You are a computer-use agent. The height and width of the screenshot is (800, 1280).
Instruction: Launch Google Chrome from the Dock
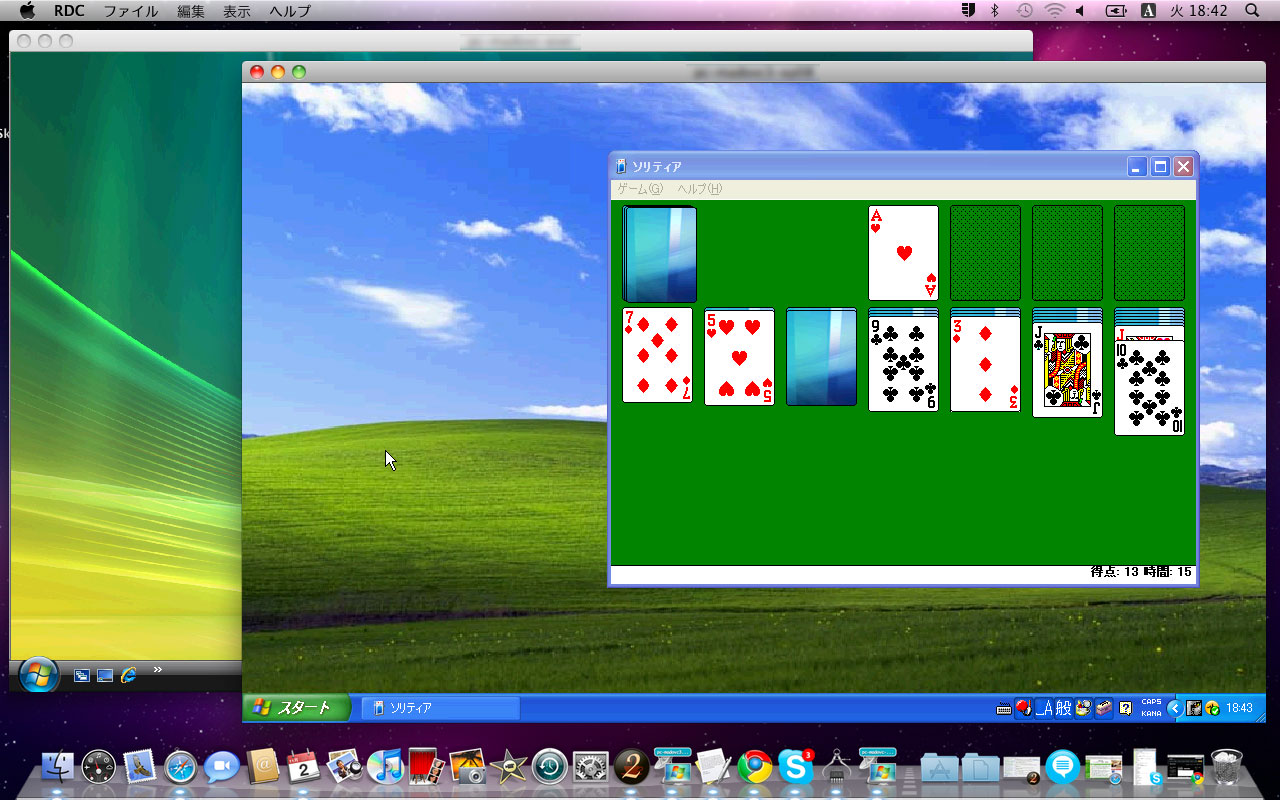click(755, 767)
